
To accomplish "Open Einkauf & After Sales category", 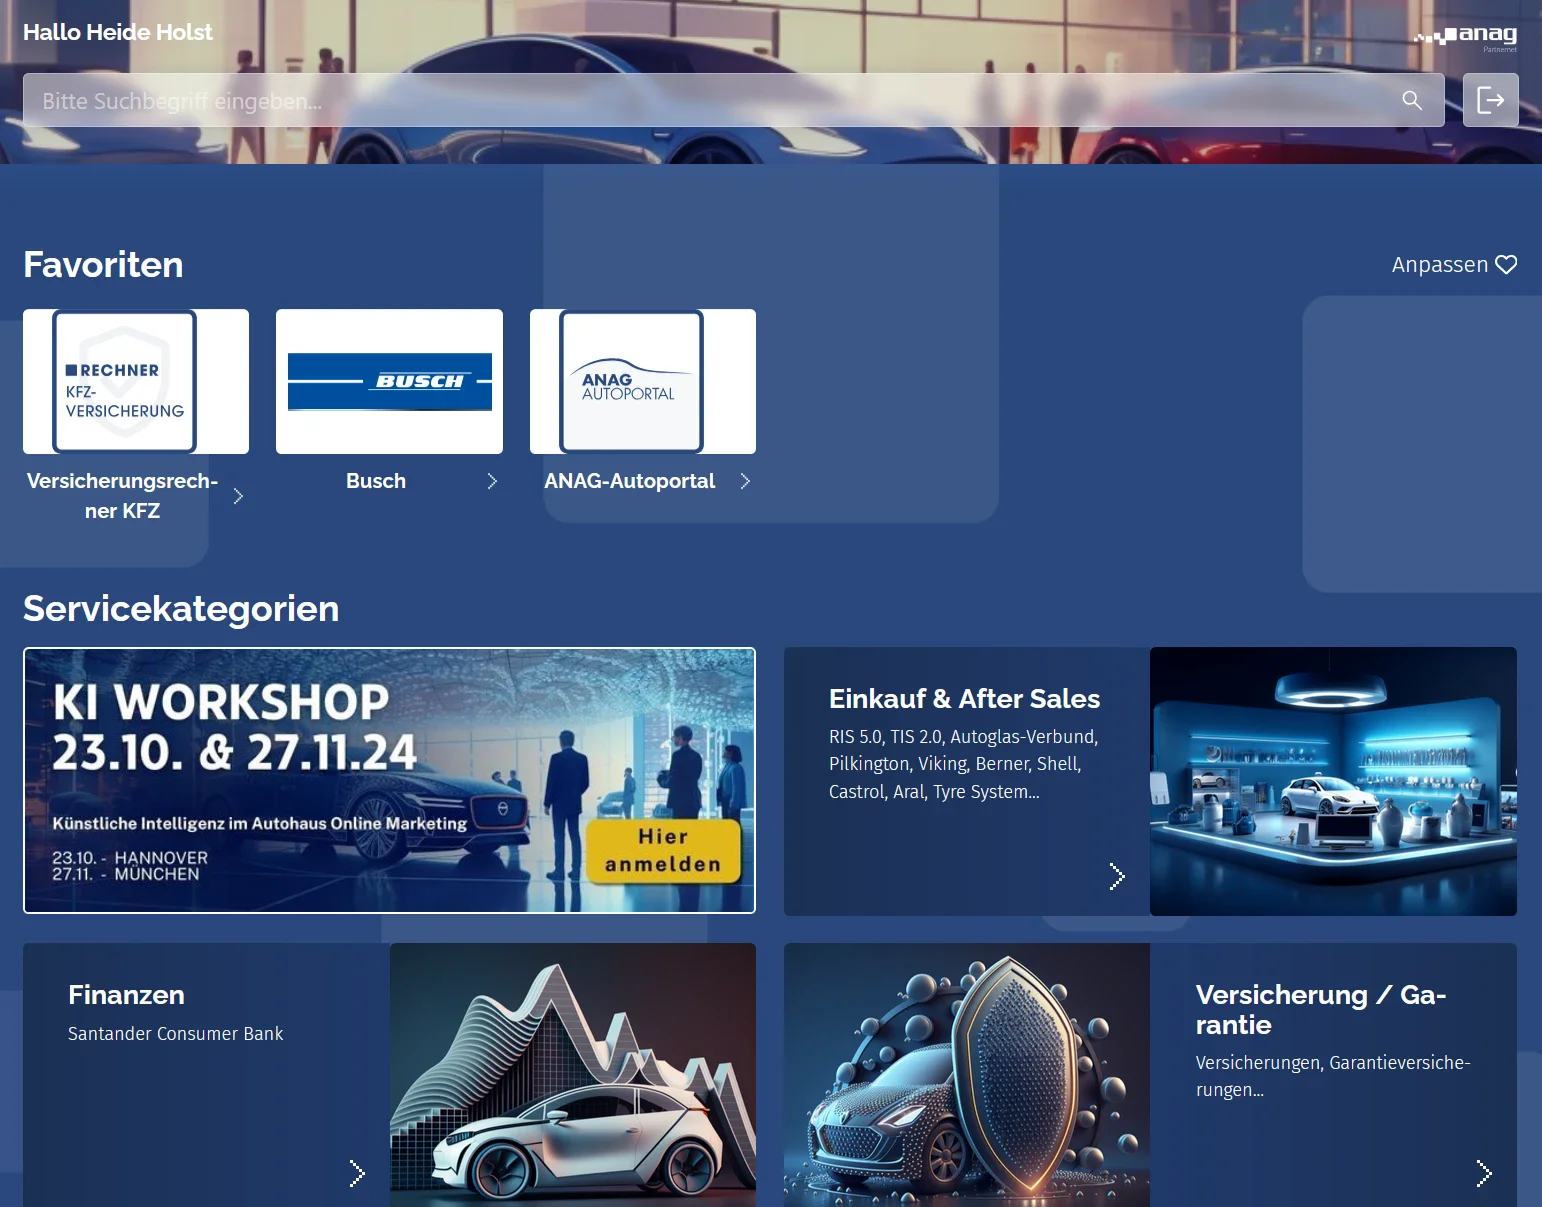I will pyautogui.click(x=964, y=698).
